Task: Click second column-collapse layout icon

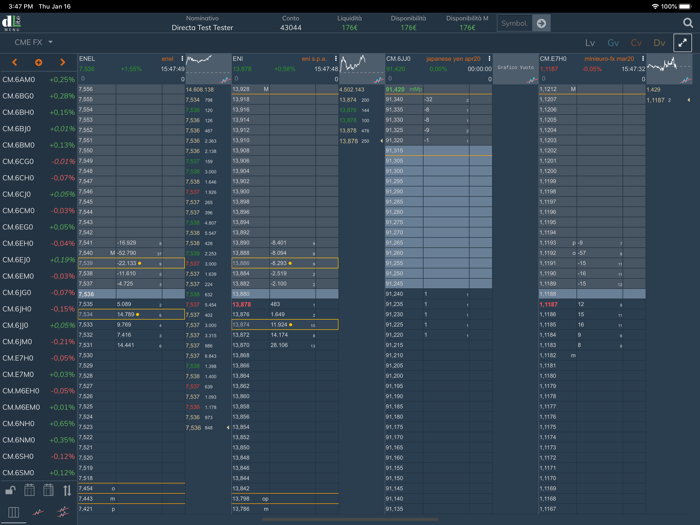Action: coord(48,490)
